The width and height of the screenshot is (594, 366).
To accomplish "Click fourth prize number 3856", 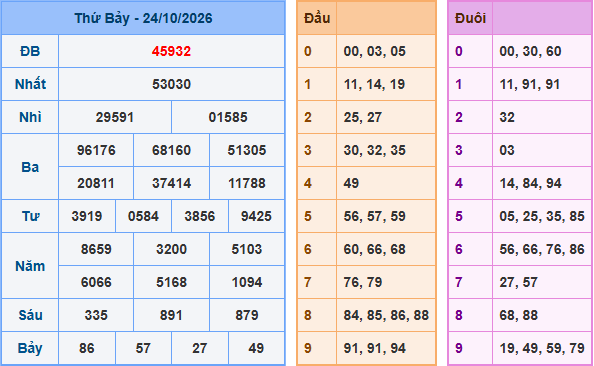I will pos(200,216).
